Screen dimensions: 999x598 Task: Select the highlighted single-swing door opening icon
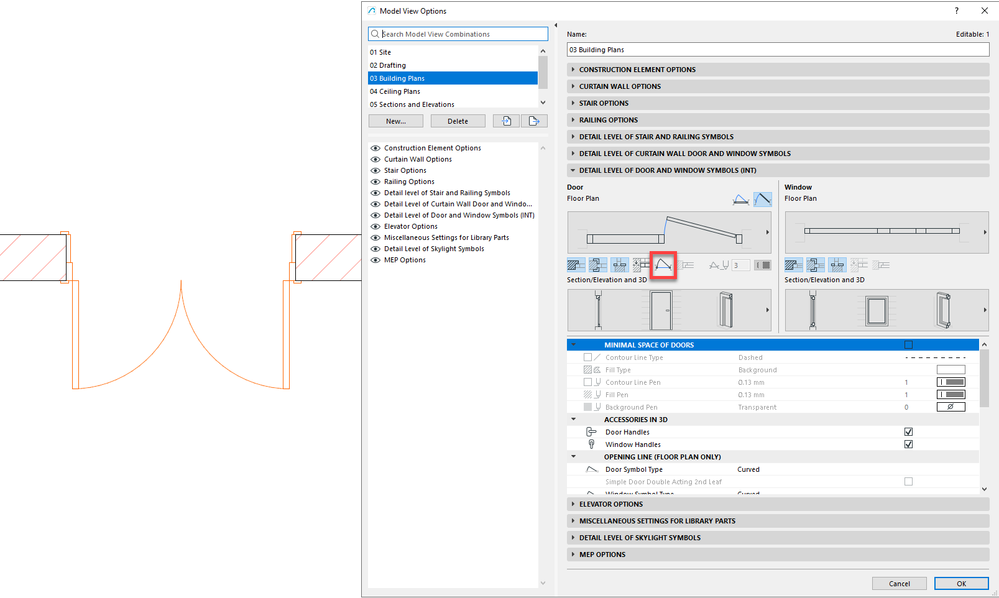coord(763,199)
